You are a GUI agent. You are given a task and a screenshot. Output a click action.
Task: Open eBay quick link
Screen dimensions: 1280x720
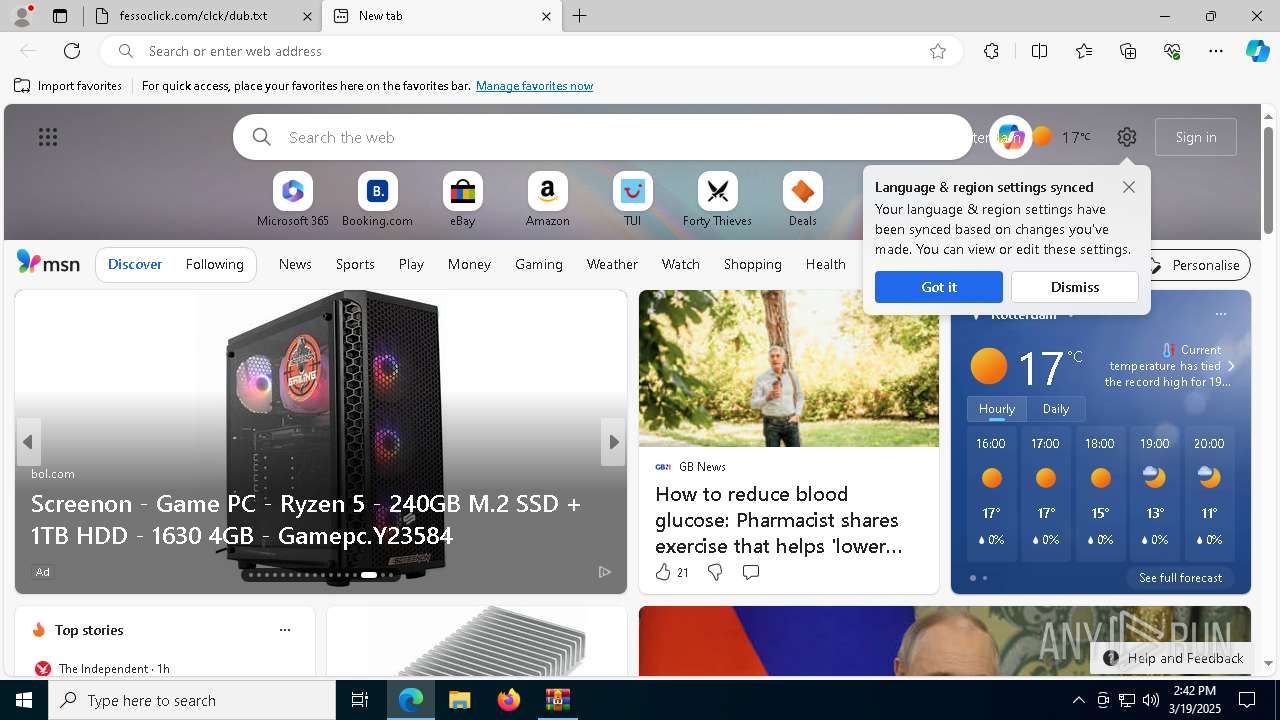(462, 200)
